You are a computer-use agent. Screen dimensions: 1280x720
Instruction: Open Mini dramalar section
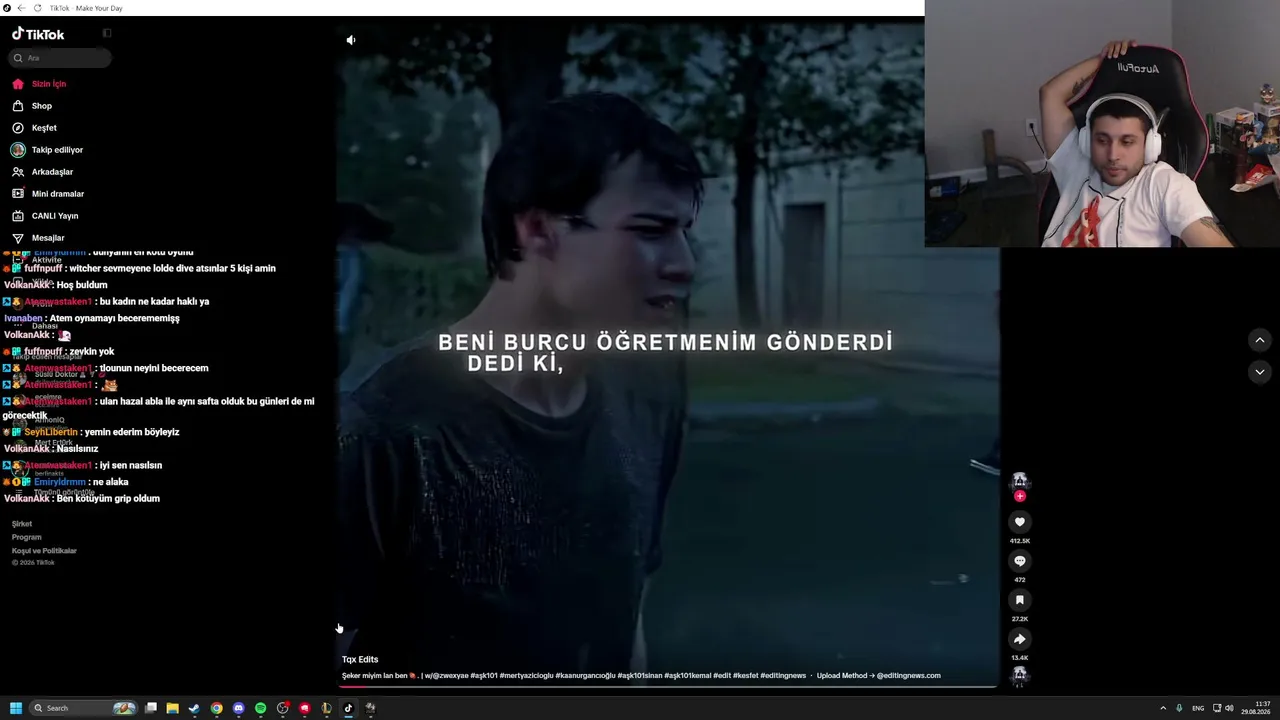(48, 194)
